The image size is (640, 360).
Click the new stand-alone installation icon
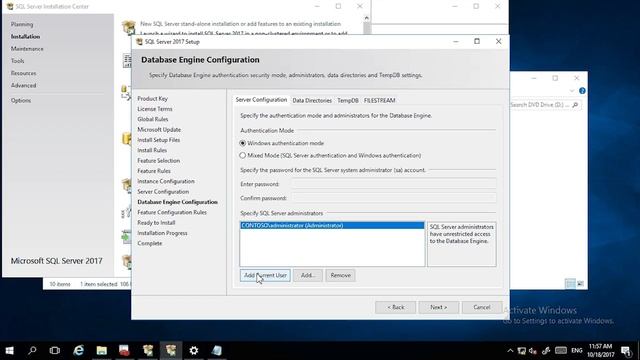[128, 27]
